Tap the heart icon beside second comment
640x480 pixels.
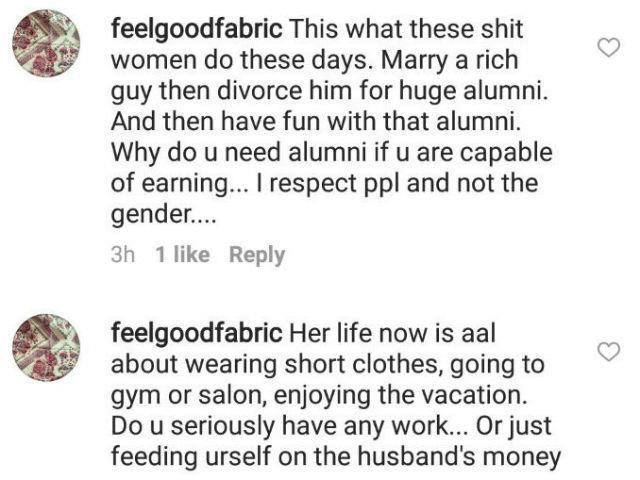pos(609,352)
